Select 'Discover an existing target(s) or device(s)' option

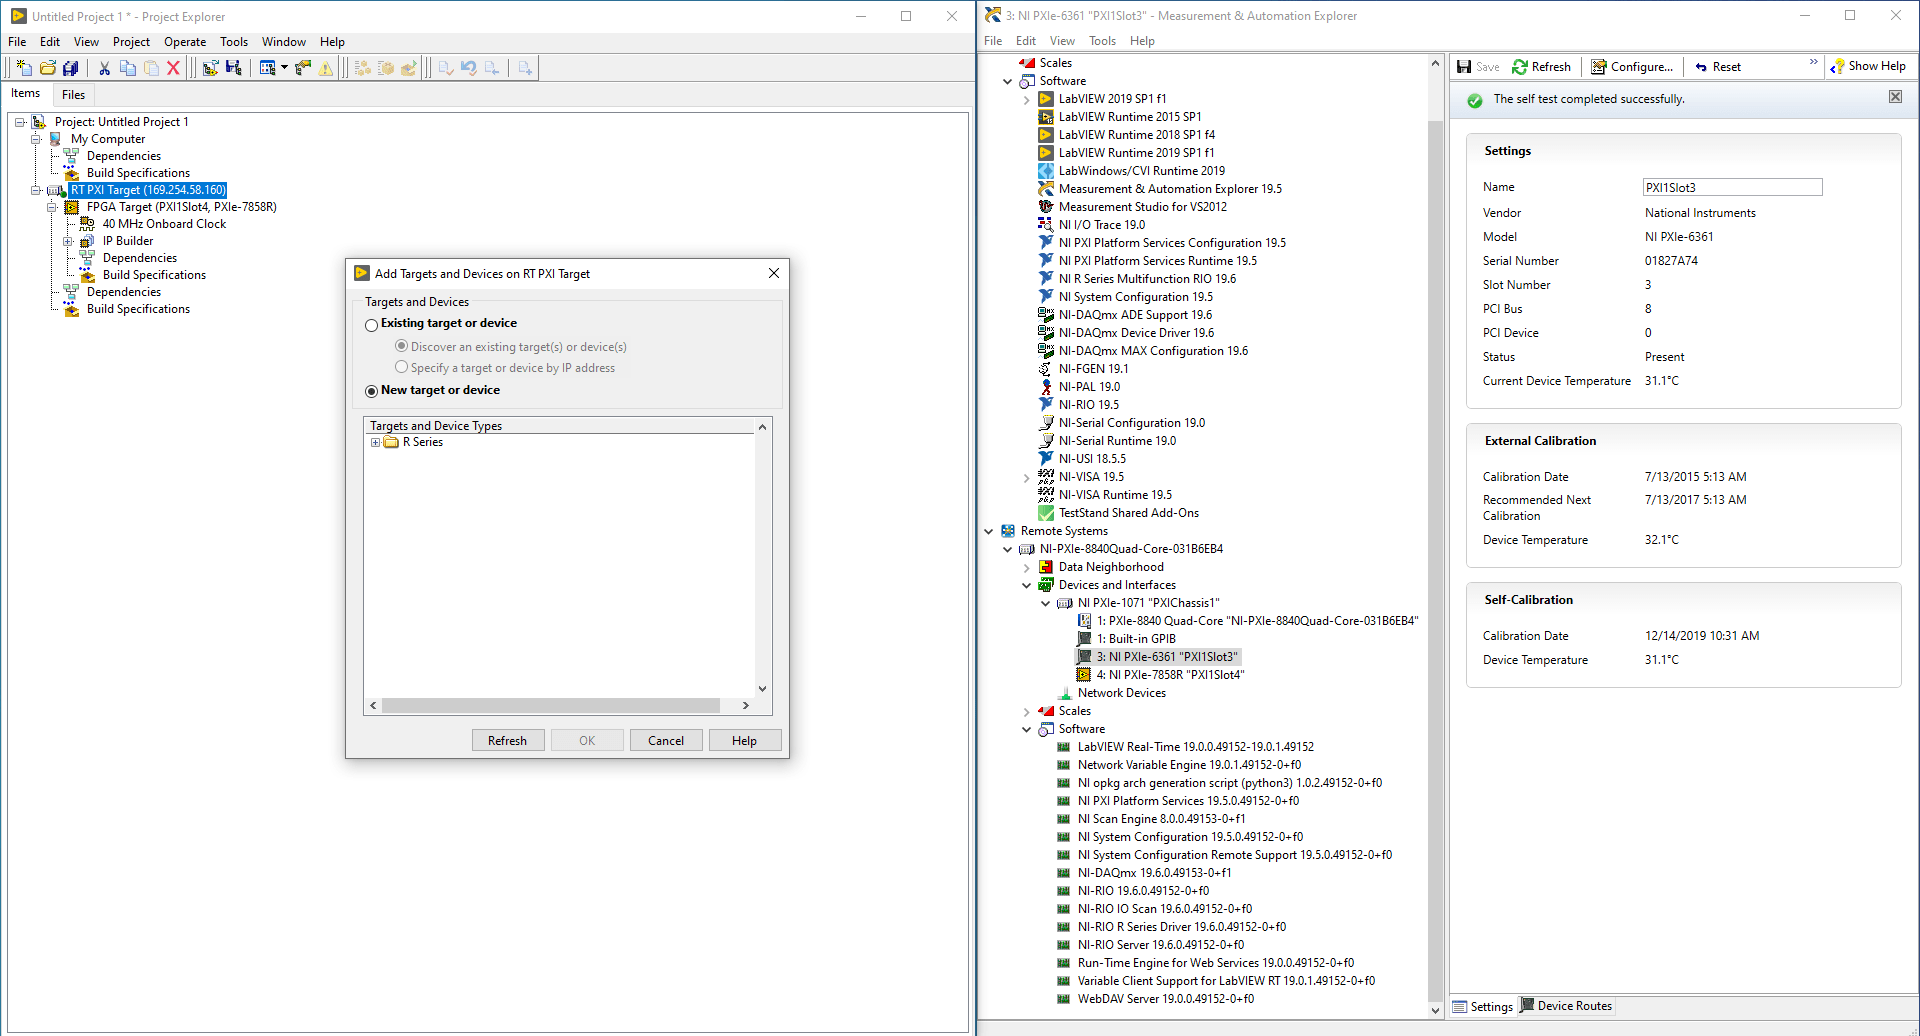point(402,346)
